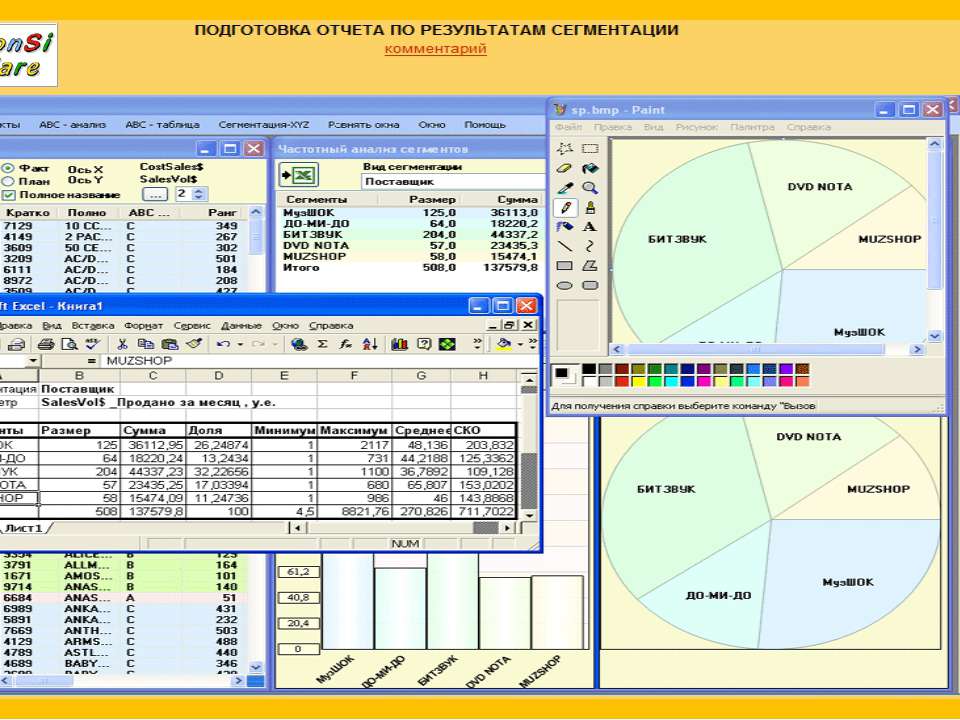Image resolution: width=960 pixels, height=720 pixels.
Task: Open the Ровнять окна menu
Action: point(364,125)
